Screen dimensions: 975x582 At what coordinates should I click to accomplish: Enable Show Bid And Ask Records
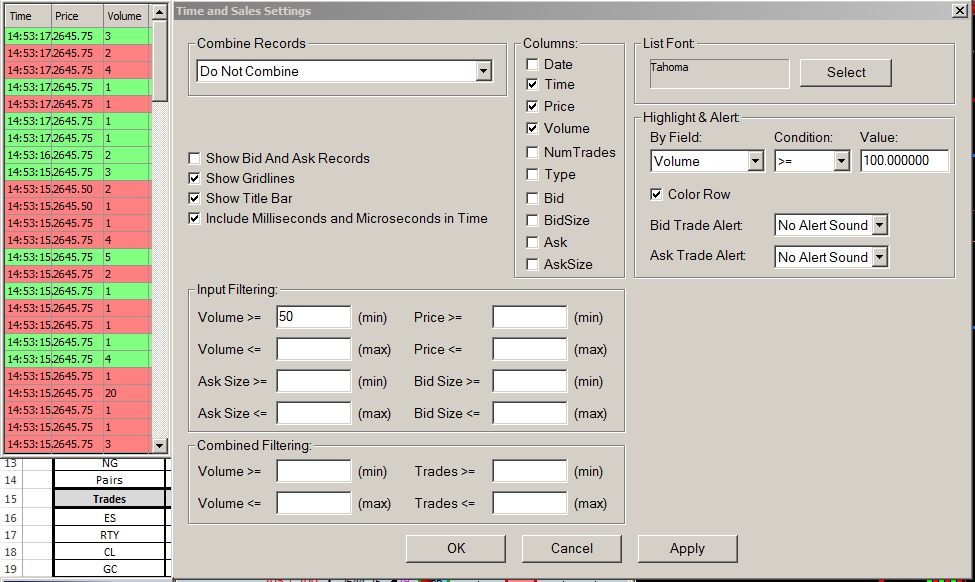(x=193, y=158)
